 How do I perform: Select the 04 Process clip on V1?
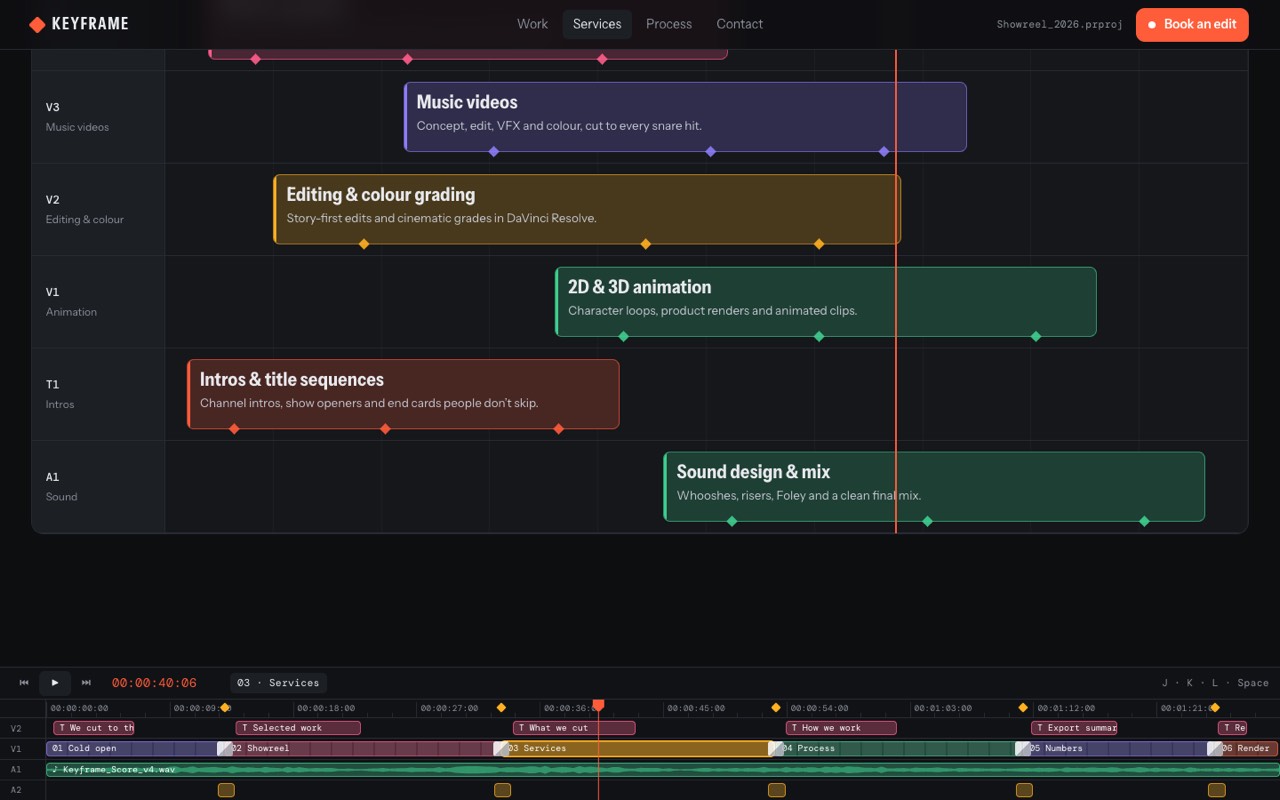click(898, 748)
